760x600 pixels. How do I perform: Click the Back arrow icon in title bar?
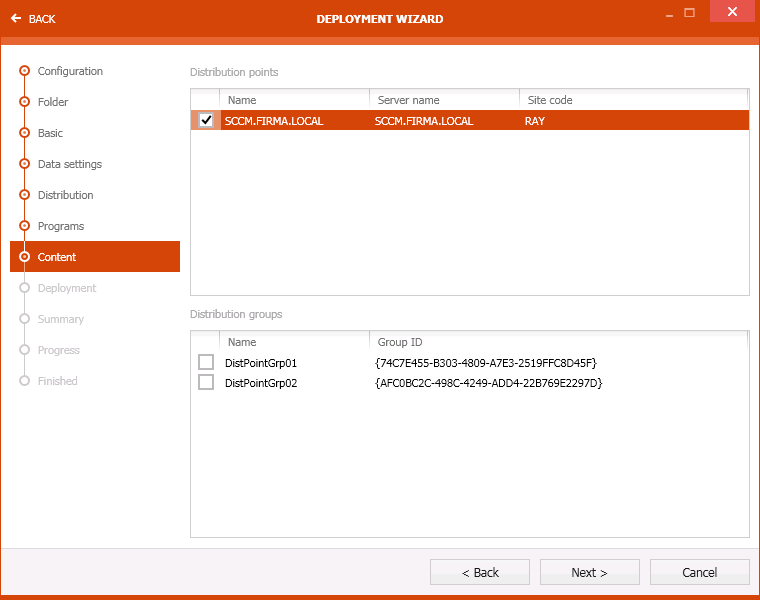point(16,19)
